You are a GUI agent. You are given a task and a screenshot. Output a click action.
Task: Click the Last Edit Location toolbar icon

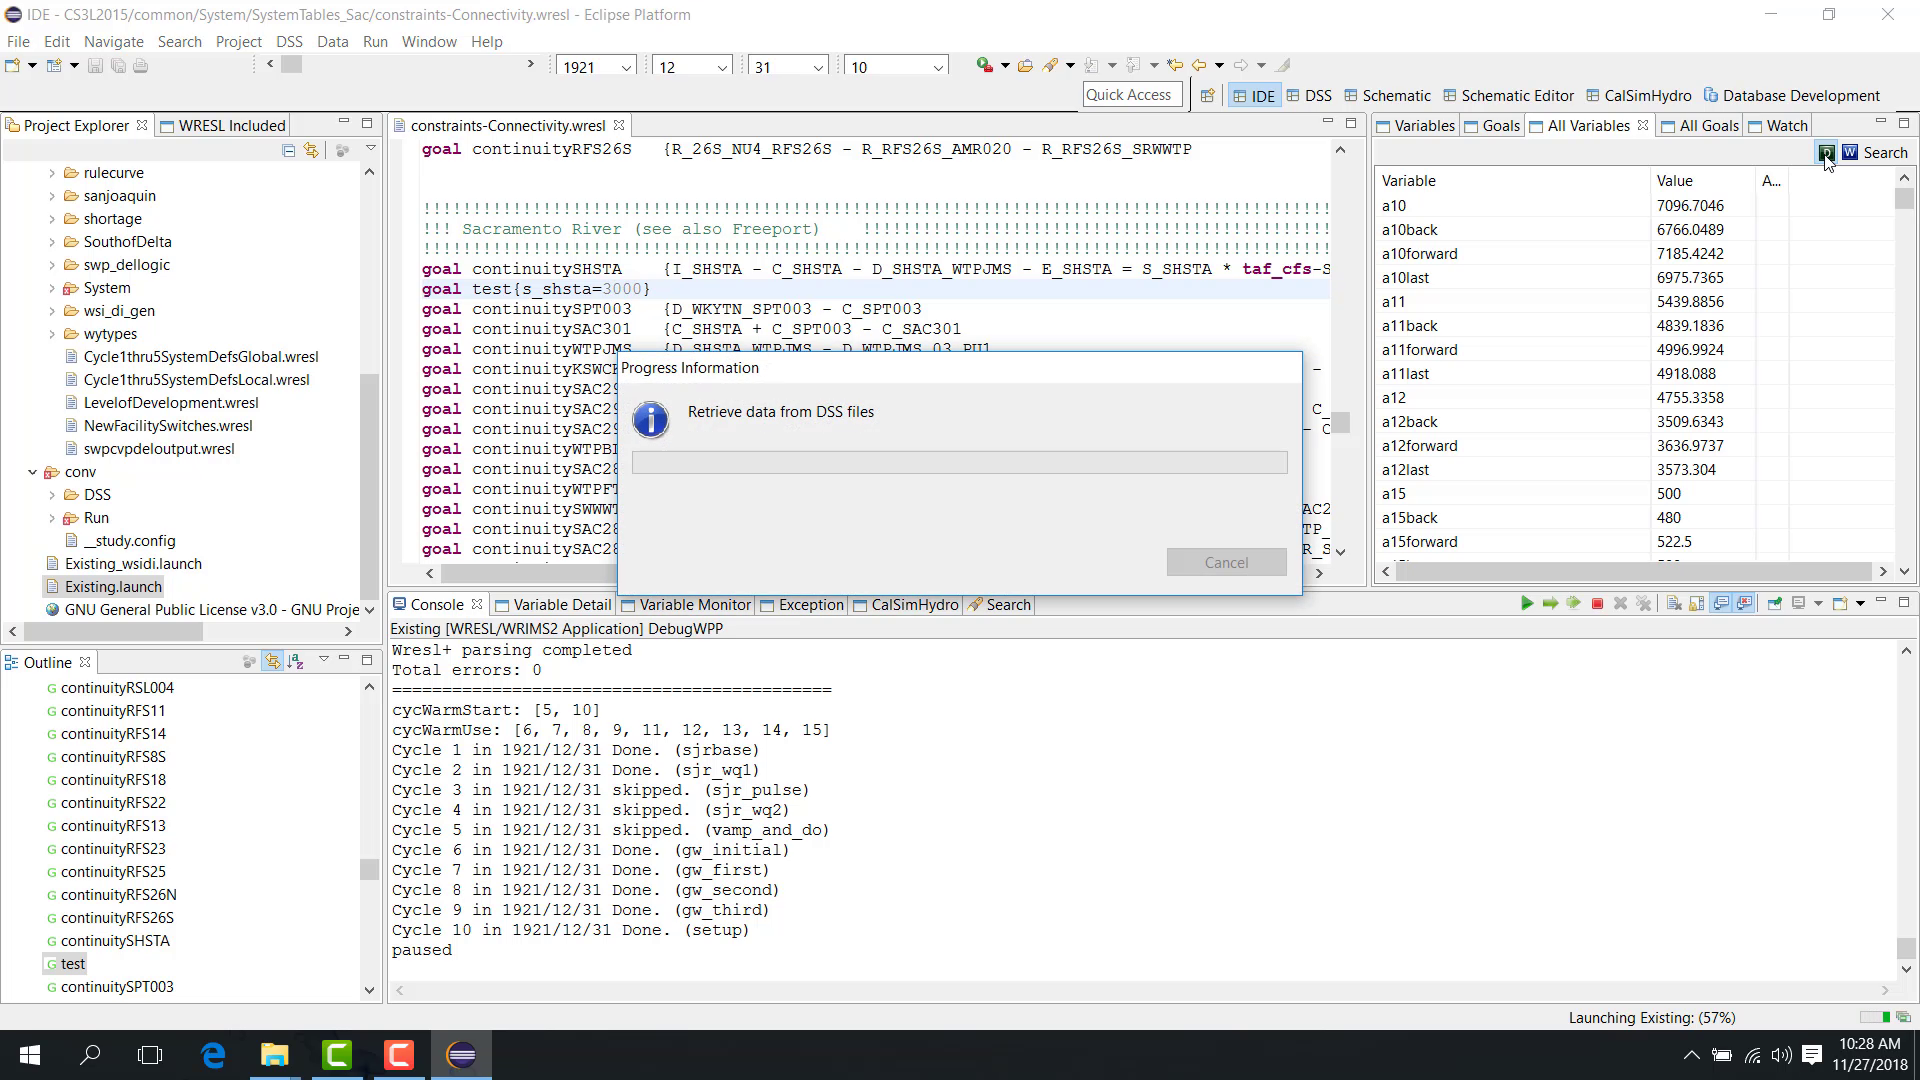click(1175, 66)
